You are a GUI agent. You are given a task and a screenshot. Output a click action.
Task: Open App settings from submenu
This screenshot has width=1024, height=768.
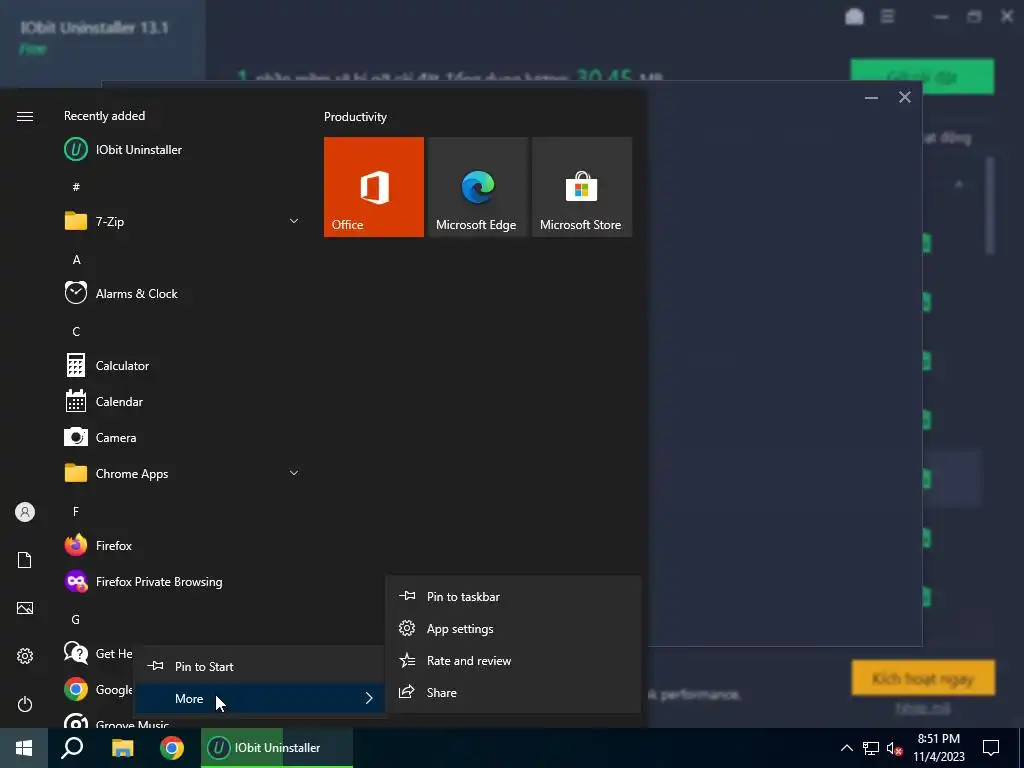513,628
